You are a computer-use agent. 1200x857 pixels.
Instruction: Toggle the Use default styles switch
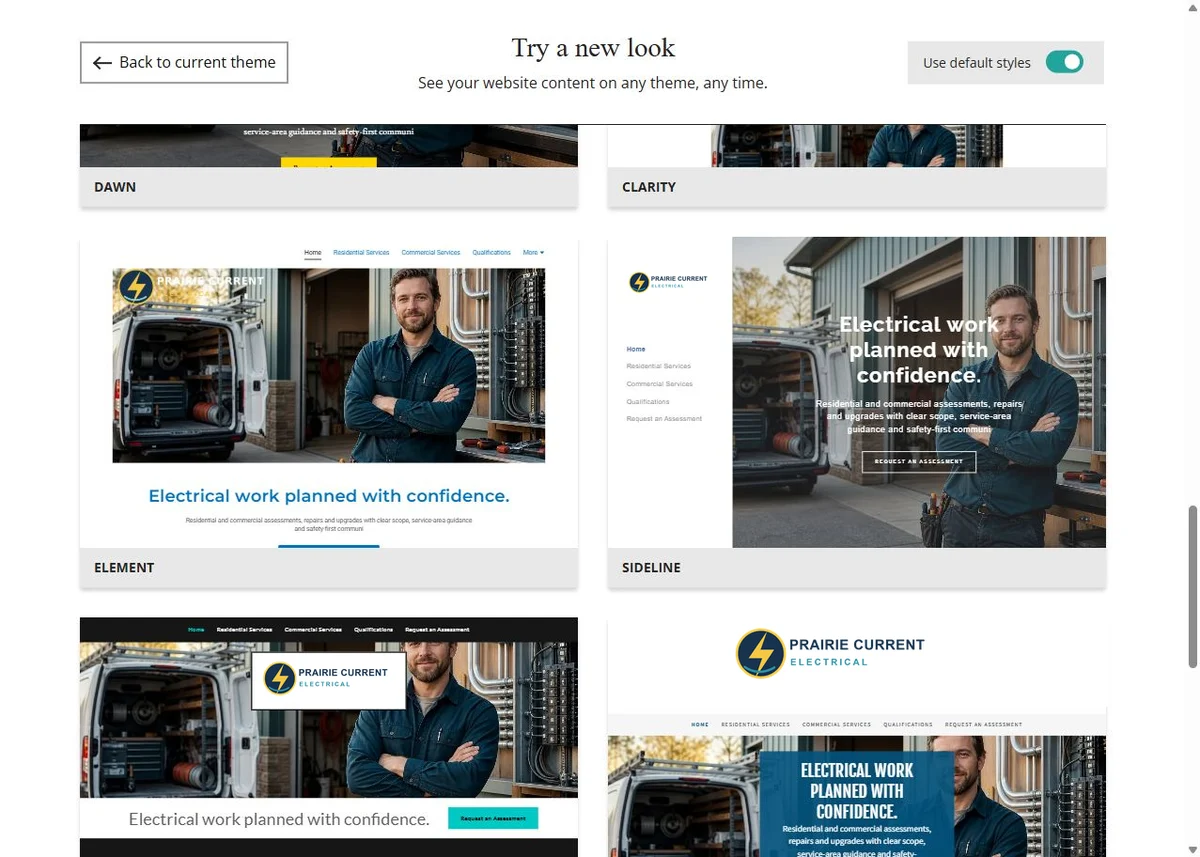tap(1064, 62)
